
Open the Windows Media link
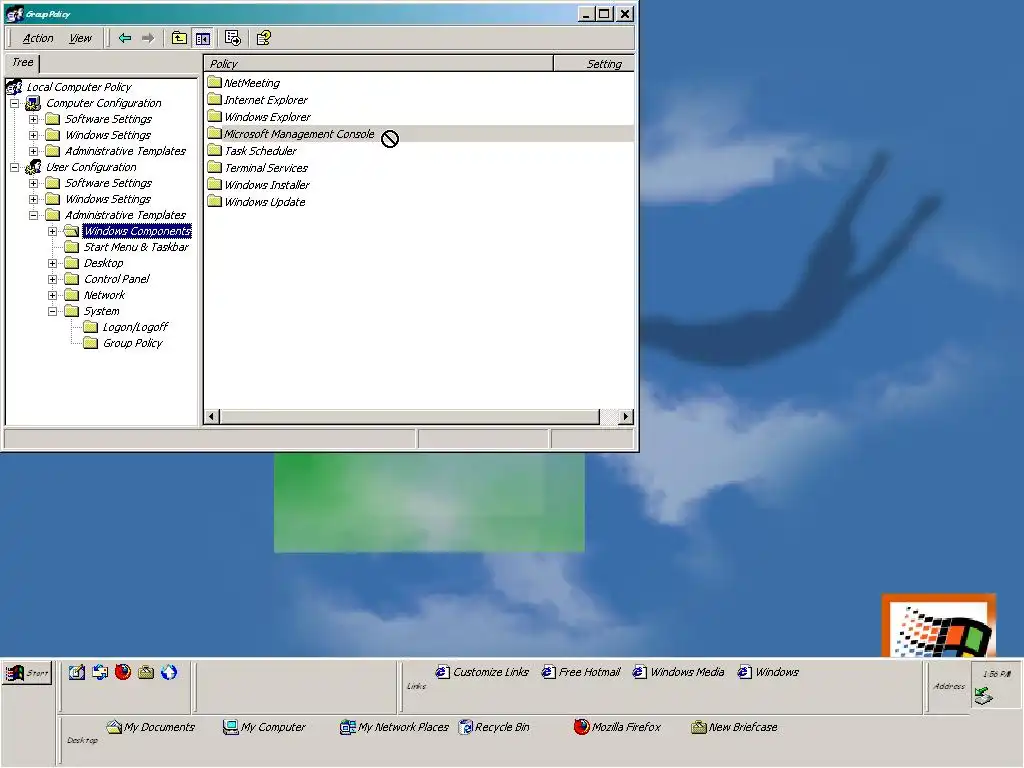point(678,672)
